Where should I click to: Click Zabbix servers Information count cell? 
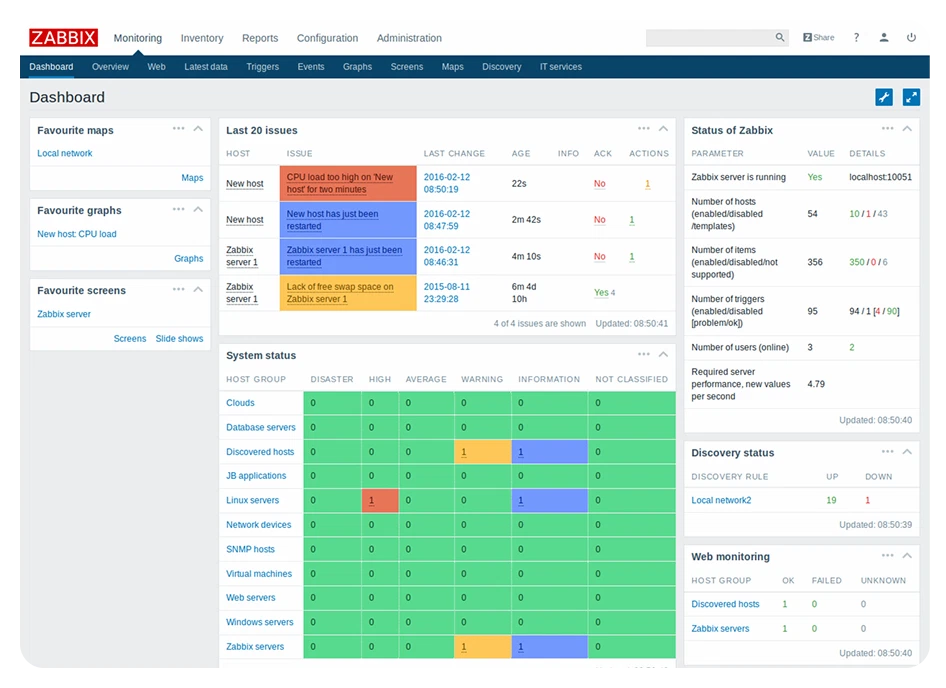(550, 647)
